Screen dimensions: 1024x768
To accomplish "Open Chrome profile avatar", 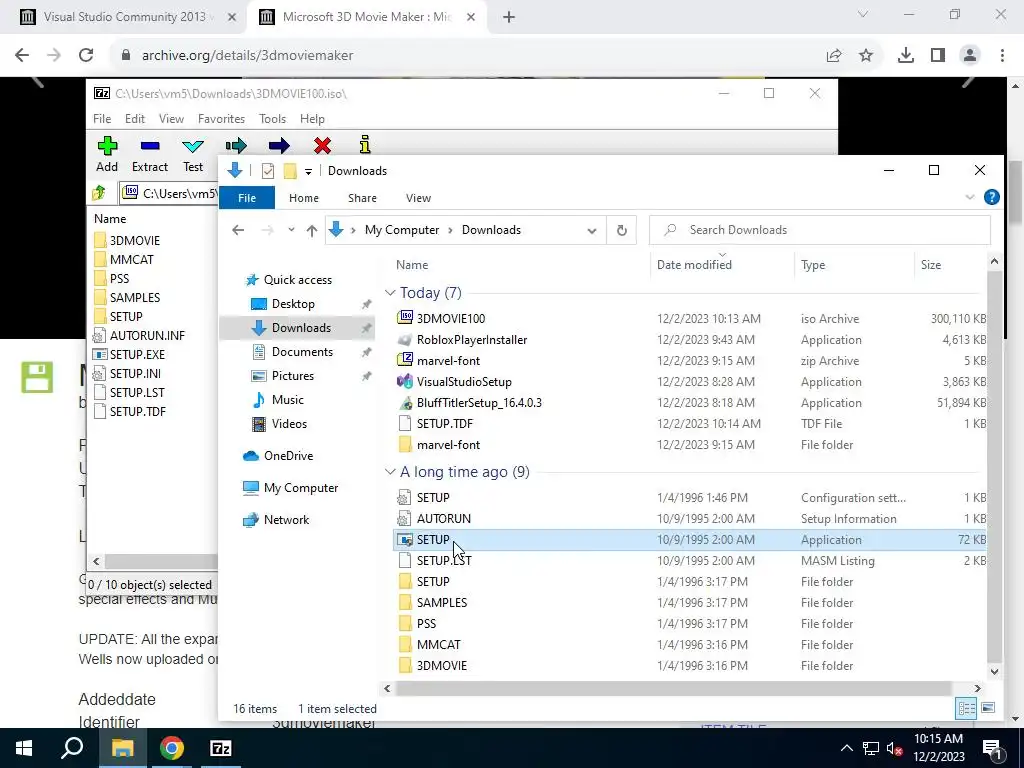I will click(x=970, y=56).
